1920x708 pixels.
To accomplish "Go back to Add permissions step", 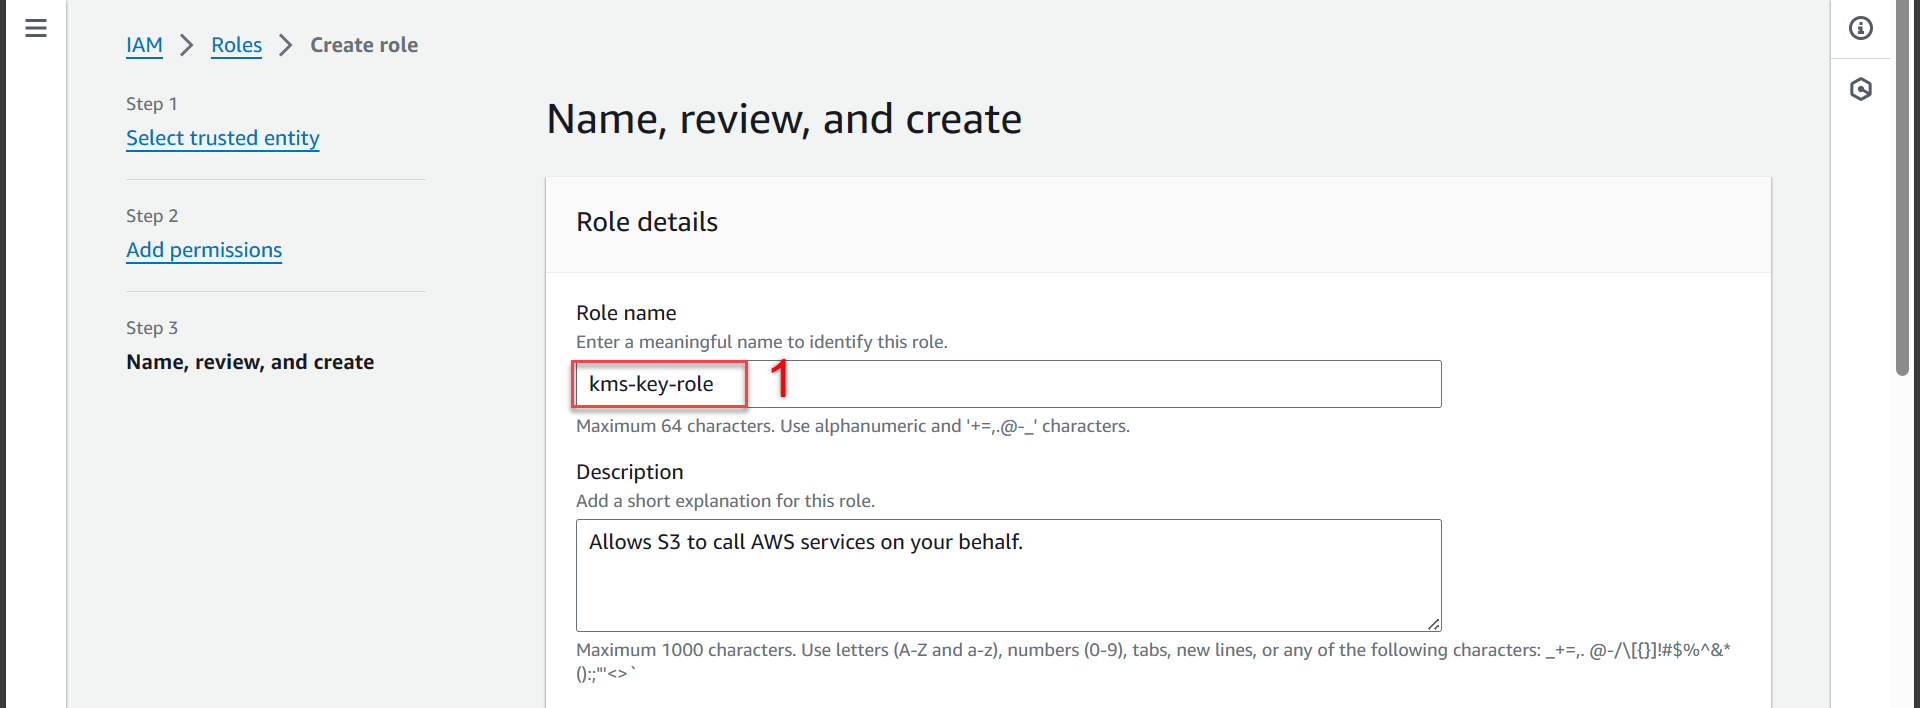I will (x=204, y=250).
